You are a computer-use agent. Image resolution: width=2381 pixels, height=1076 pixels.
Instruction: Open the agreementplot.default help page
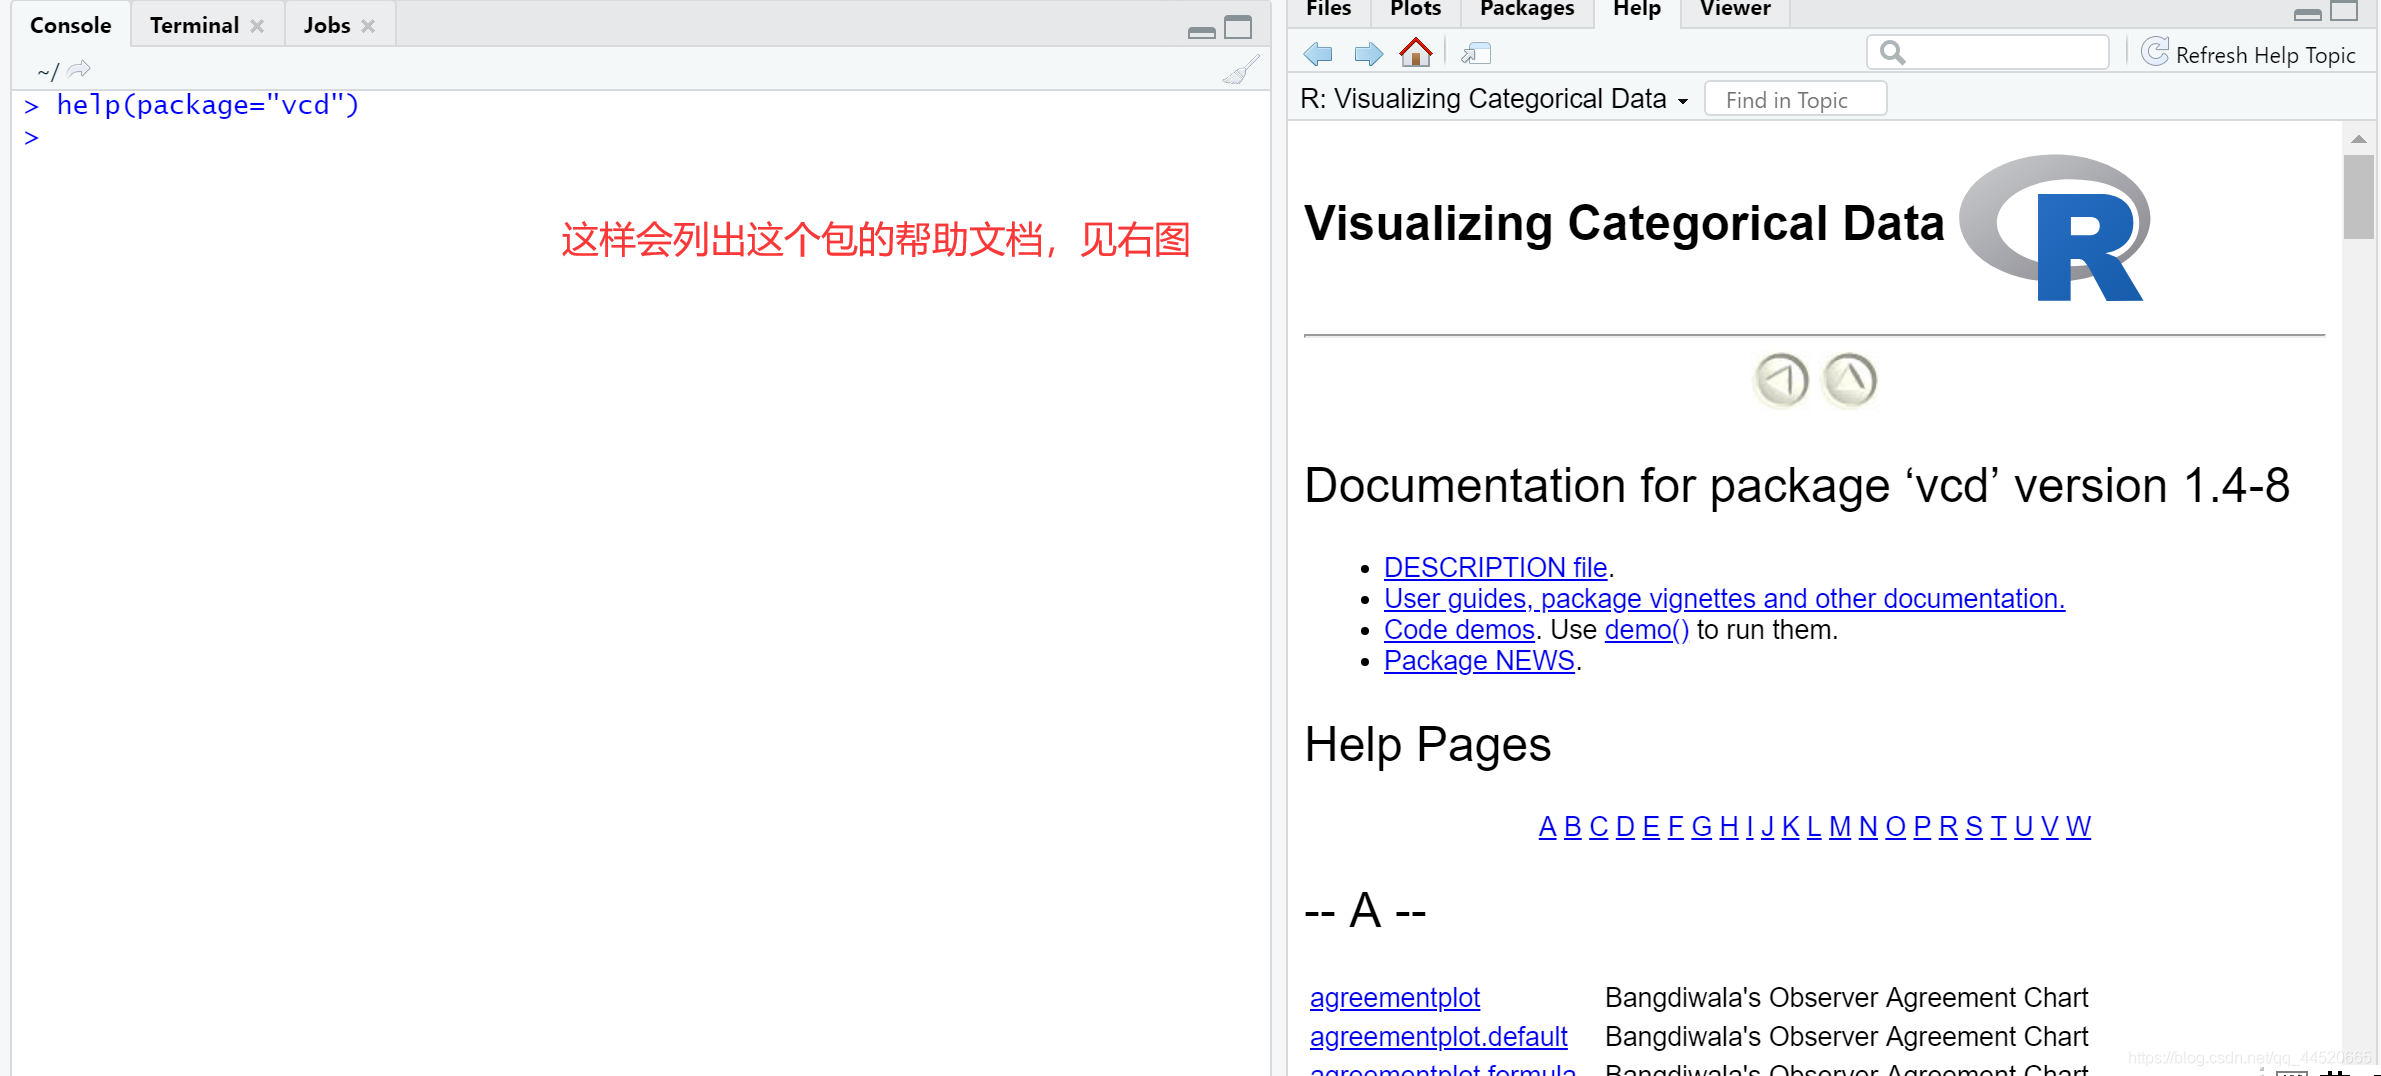click(x=1438, y=1037)
